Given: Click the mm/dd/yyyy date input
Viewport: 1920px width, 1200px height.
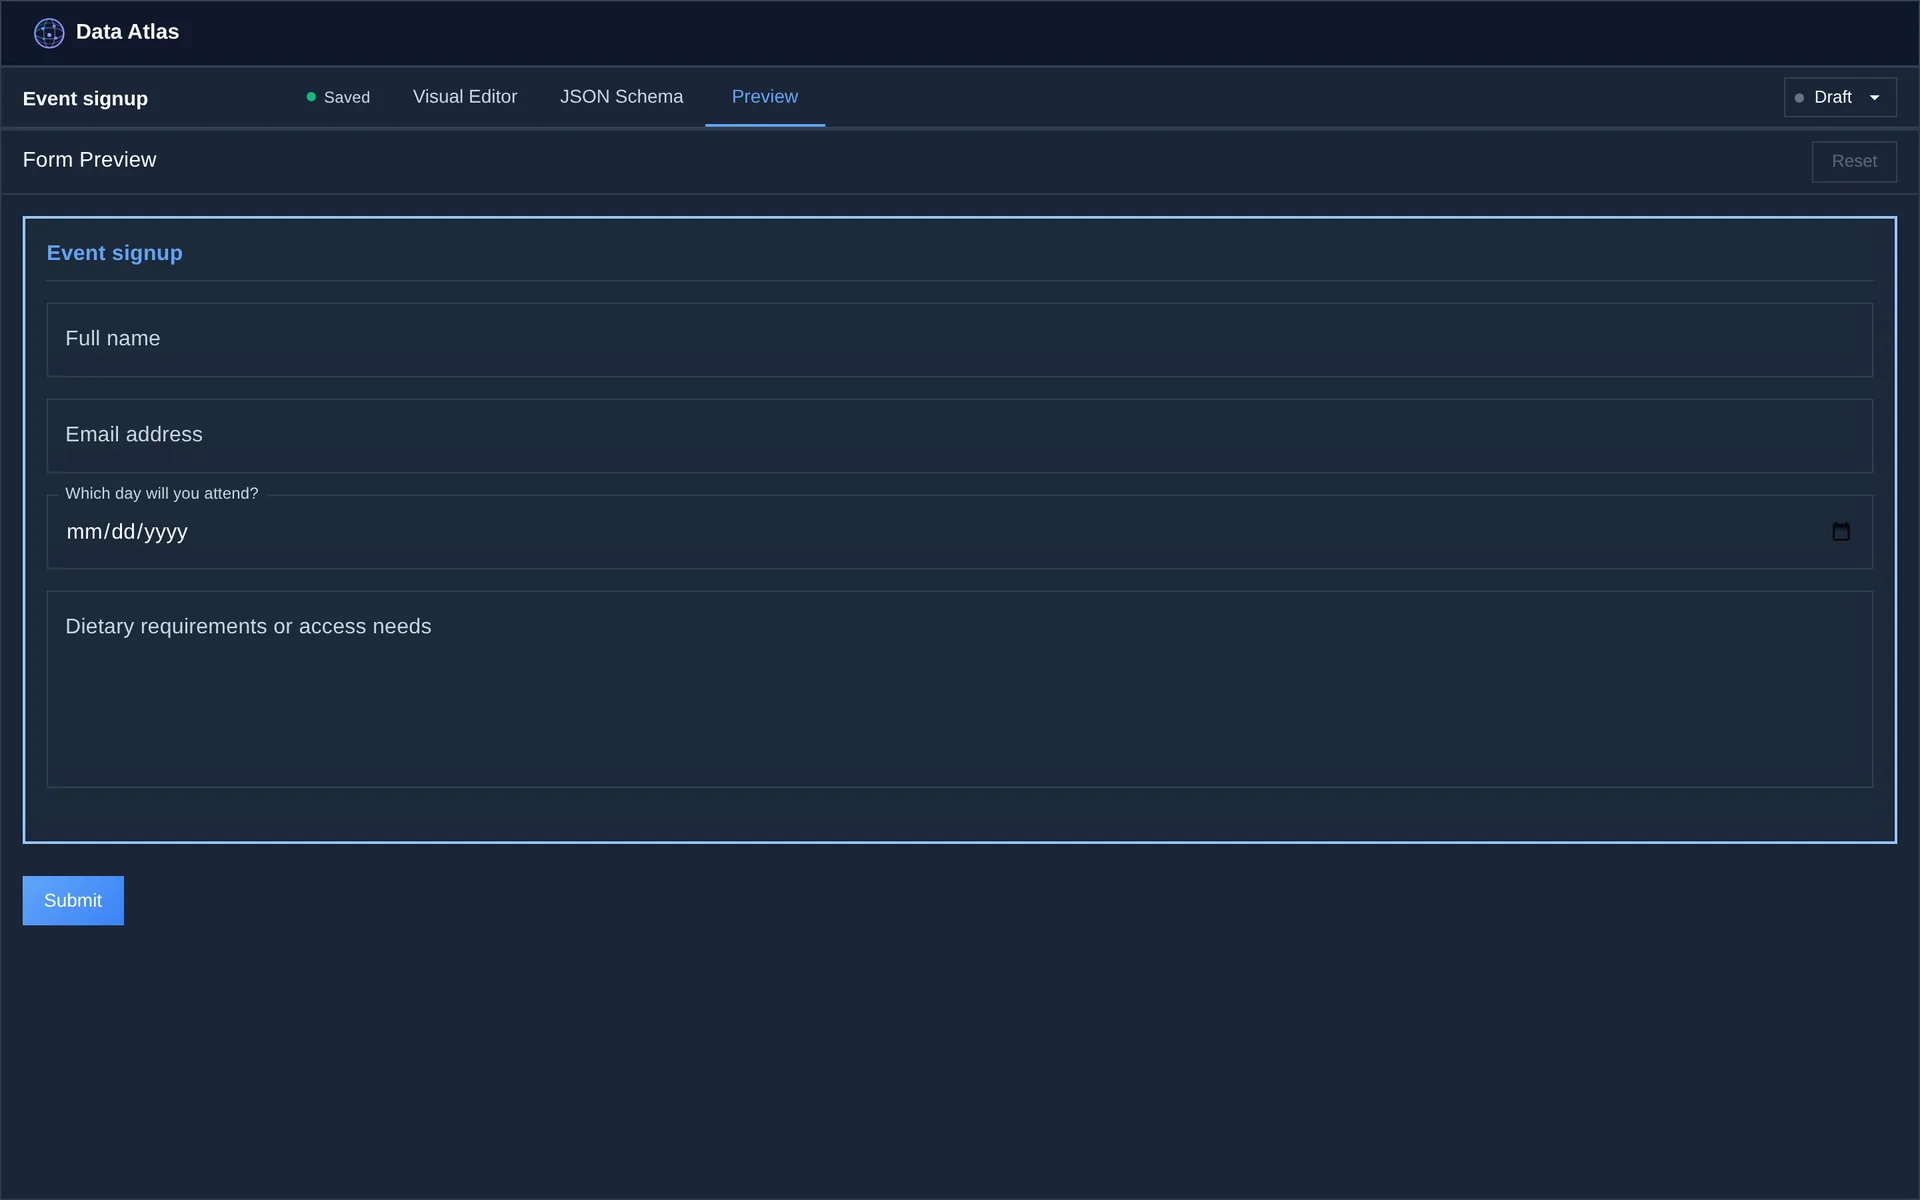Looking at the screenshot, I should point(959,532).
